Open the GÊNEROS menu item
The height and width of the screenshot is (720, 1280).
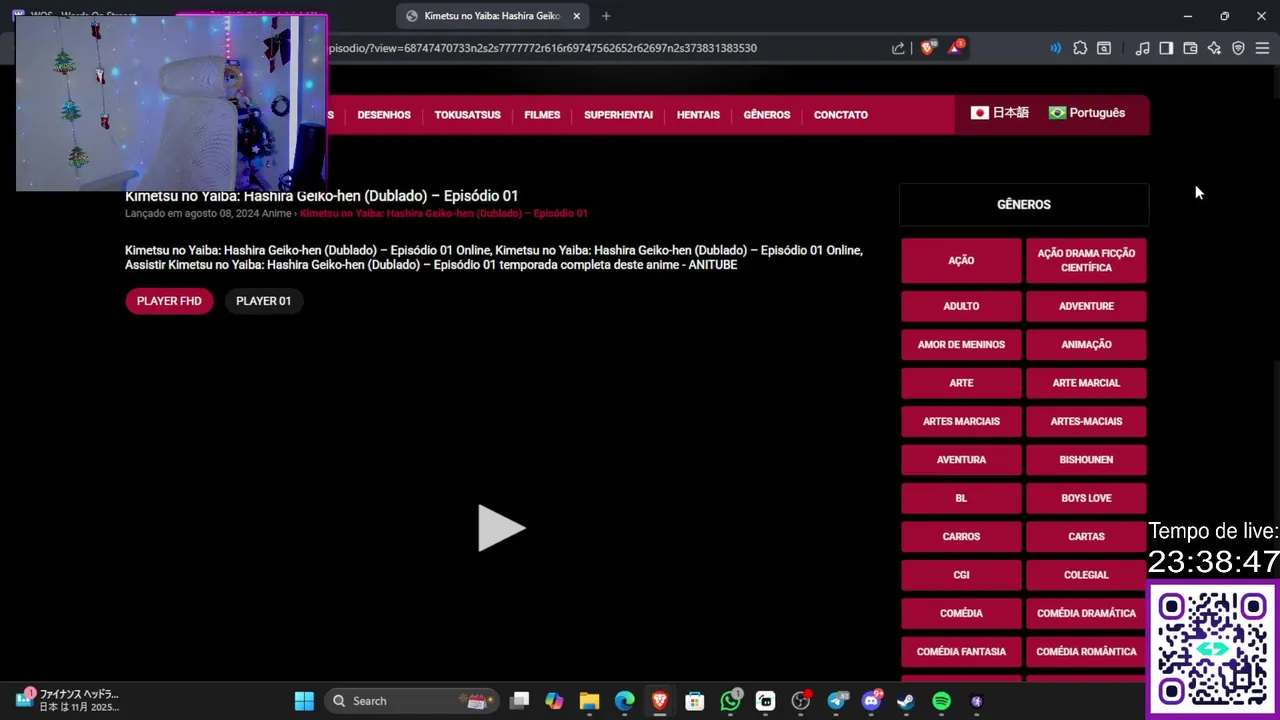coord(767,115)
